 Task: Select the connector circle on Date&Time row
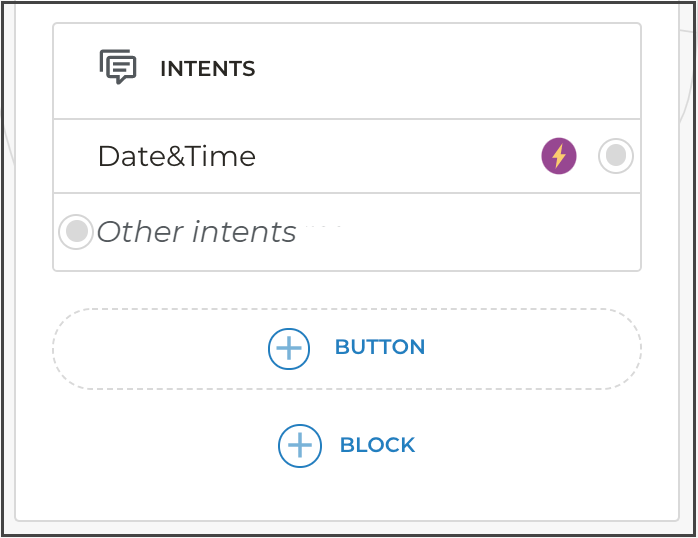pyautogui.click(x=616, y=156)
